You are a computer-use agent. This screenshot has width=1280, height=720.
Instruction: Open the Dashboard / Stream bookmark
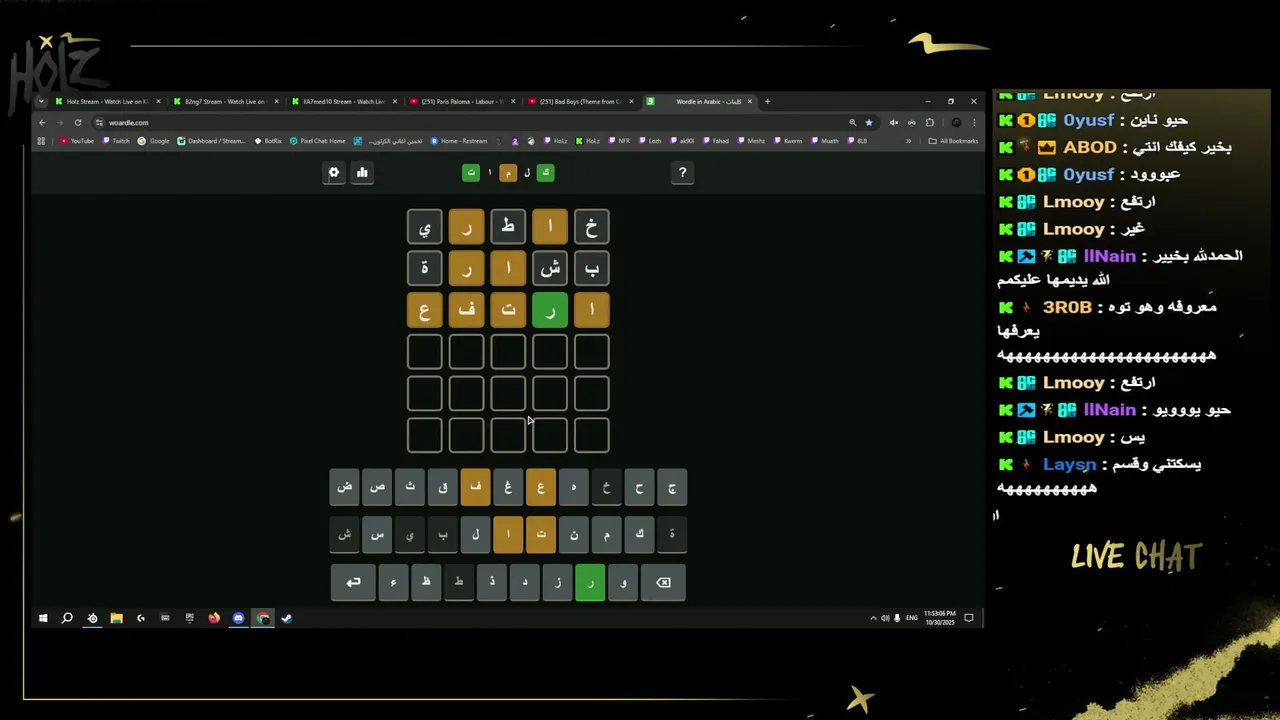coord(211,141)
